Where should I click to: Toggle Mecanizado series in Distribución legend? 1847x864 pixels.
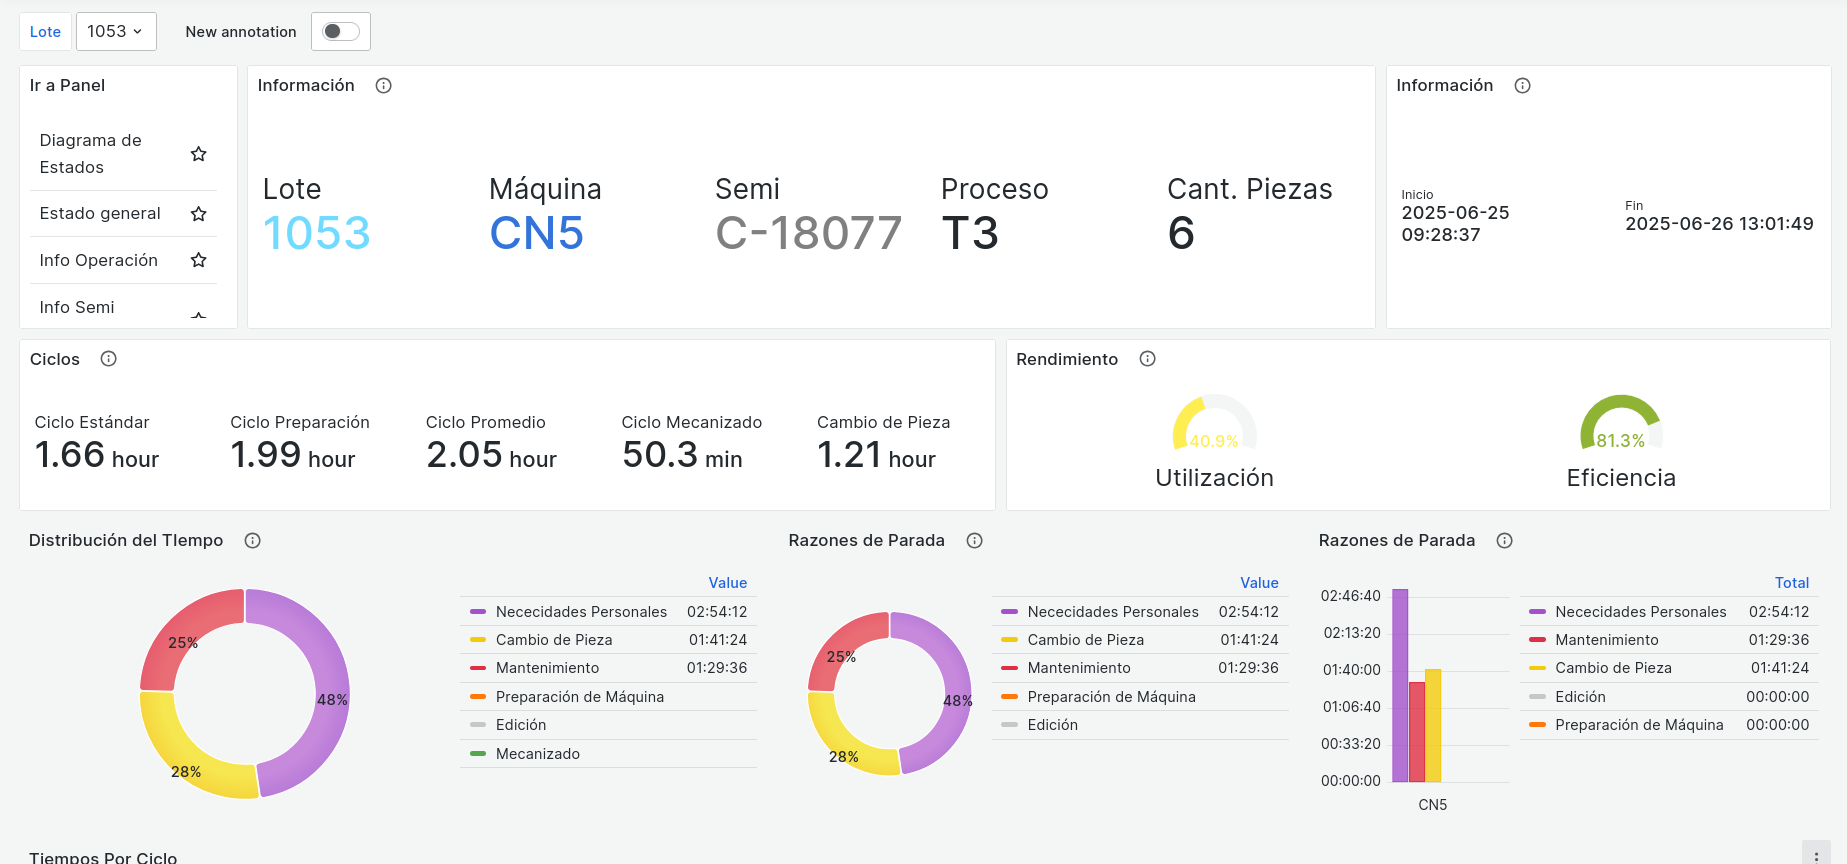(537, 754)
